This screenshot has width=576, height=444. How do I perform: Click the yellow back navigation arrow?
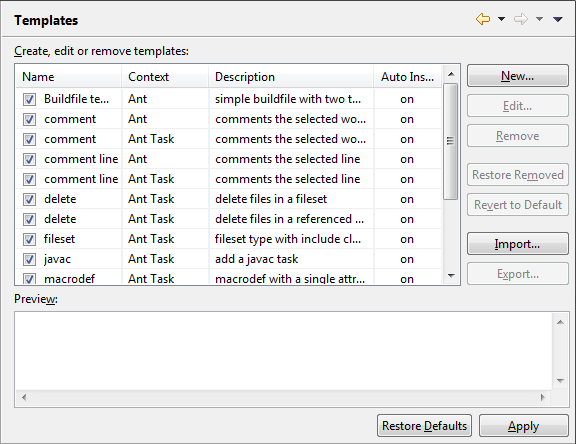(483, 19)
